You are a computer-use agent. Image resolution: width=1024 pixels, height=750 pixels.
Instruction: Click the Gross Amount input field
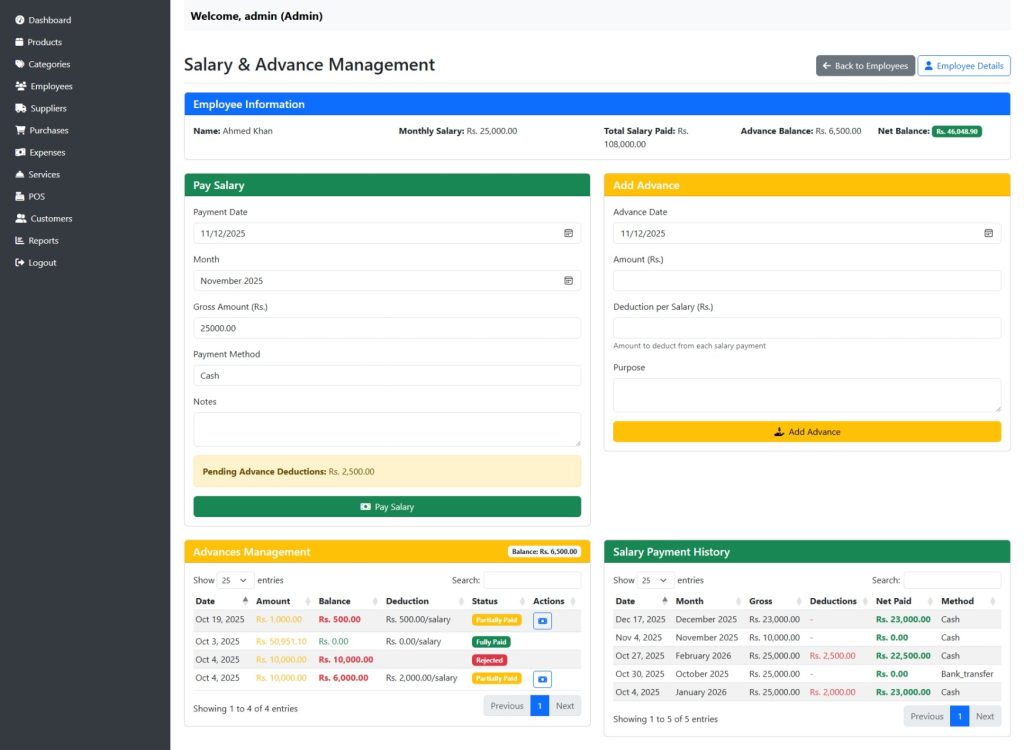[386, 328]
